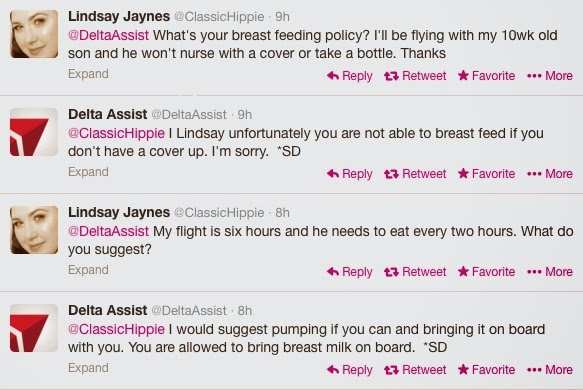
Task: Favorite the first Lindsay Jaynes tweet
Action: (x=486, y=76)
